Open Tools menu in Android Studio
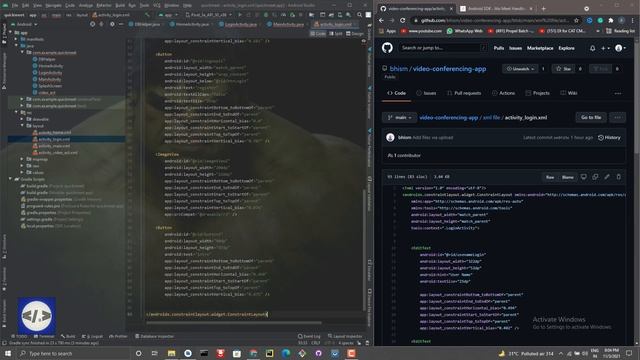The image size is (640, 360). click(144, 5)
